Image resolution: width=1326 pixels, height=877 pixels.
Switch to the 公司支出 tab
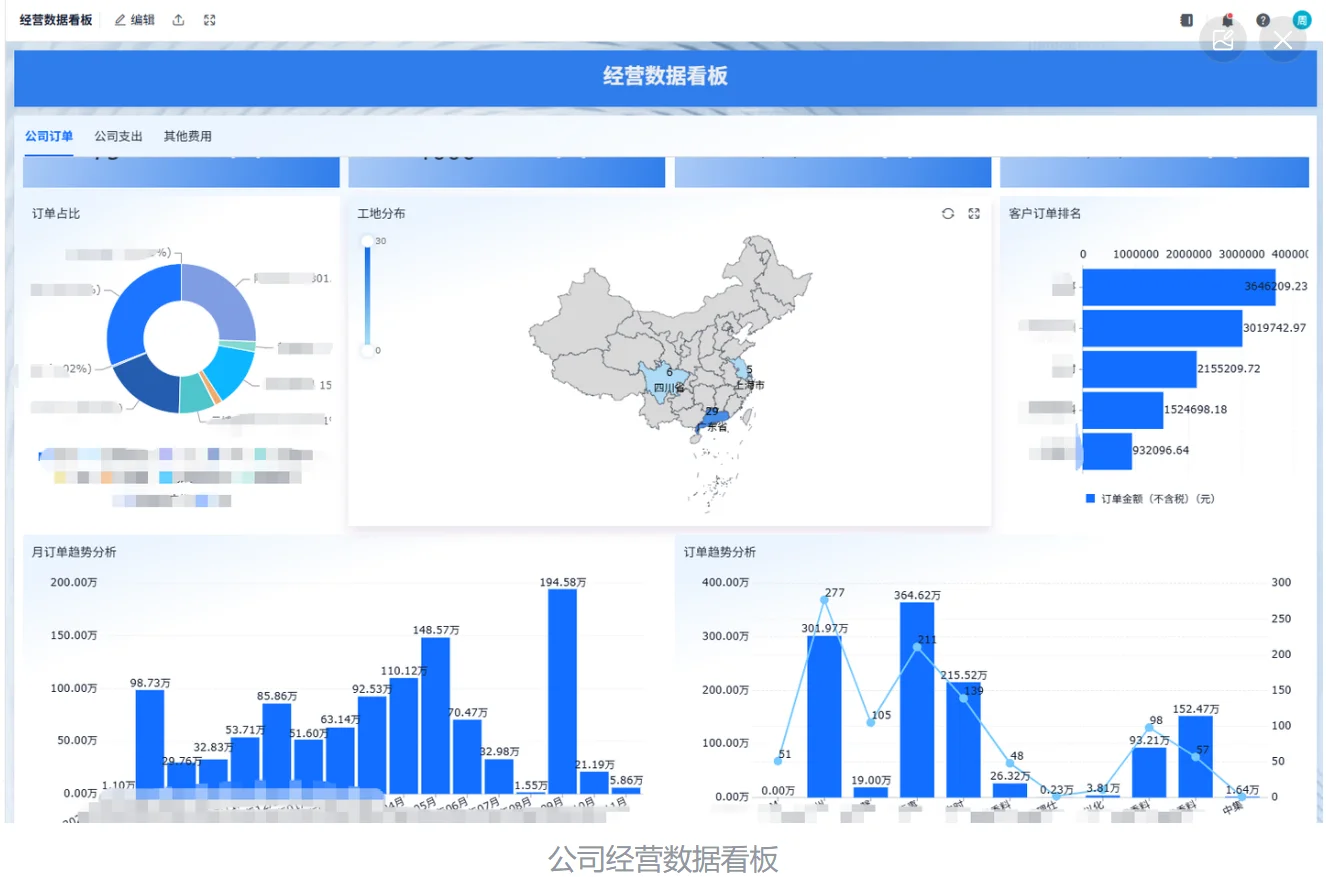(x=118, y=137)
